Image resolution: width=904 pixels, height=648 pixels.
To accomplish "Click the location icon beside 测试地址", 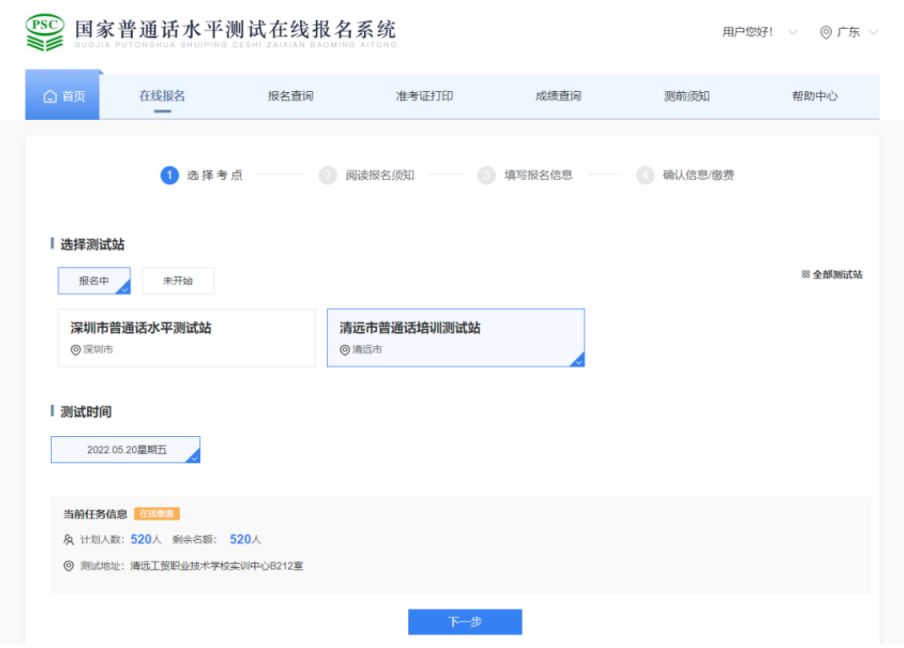I will pyautogui.click(x=69, y=566).
